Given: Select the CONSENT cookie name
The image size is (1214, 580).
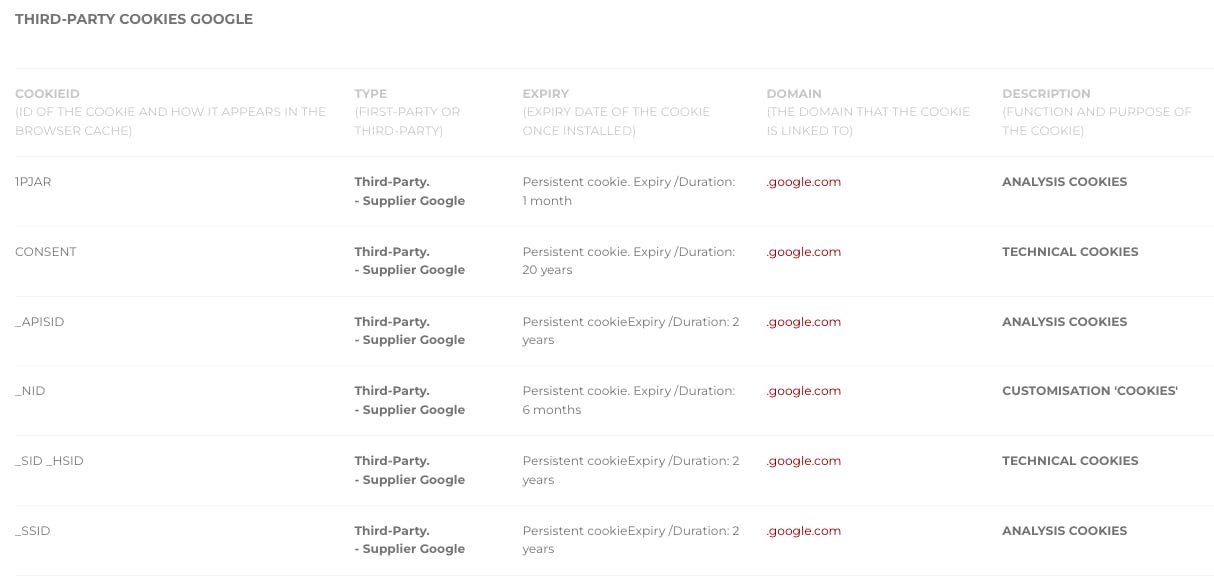Looking at the screenshot, I should pyautogui.click(x=46, y=252).
